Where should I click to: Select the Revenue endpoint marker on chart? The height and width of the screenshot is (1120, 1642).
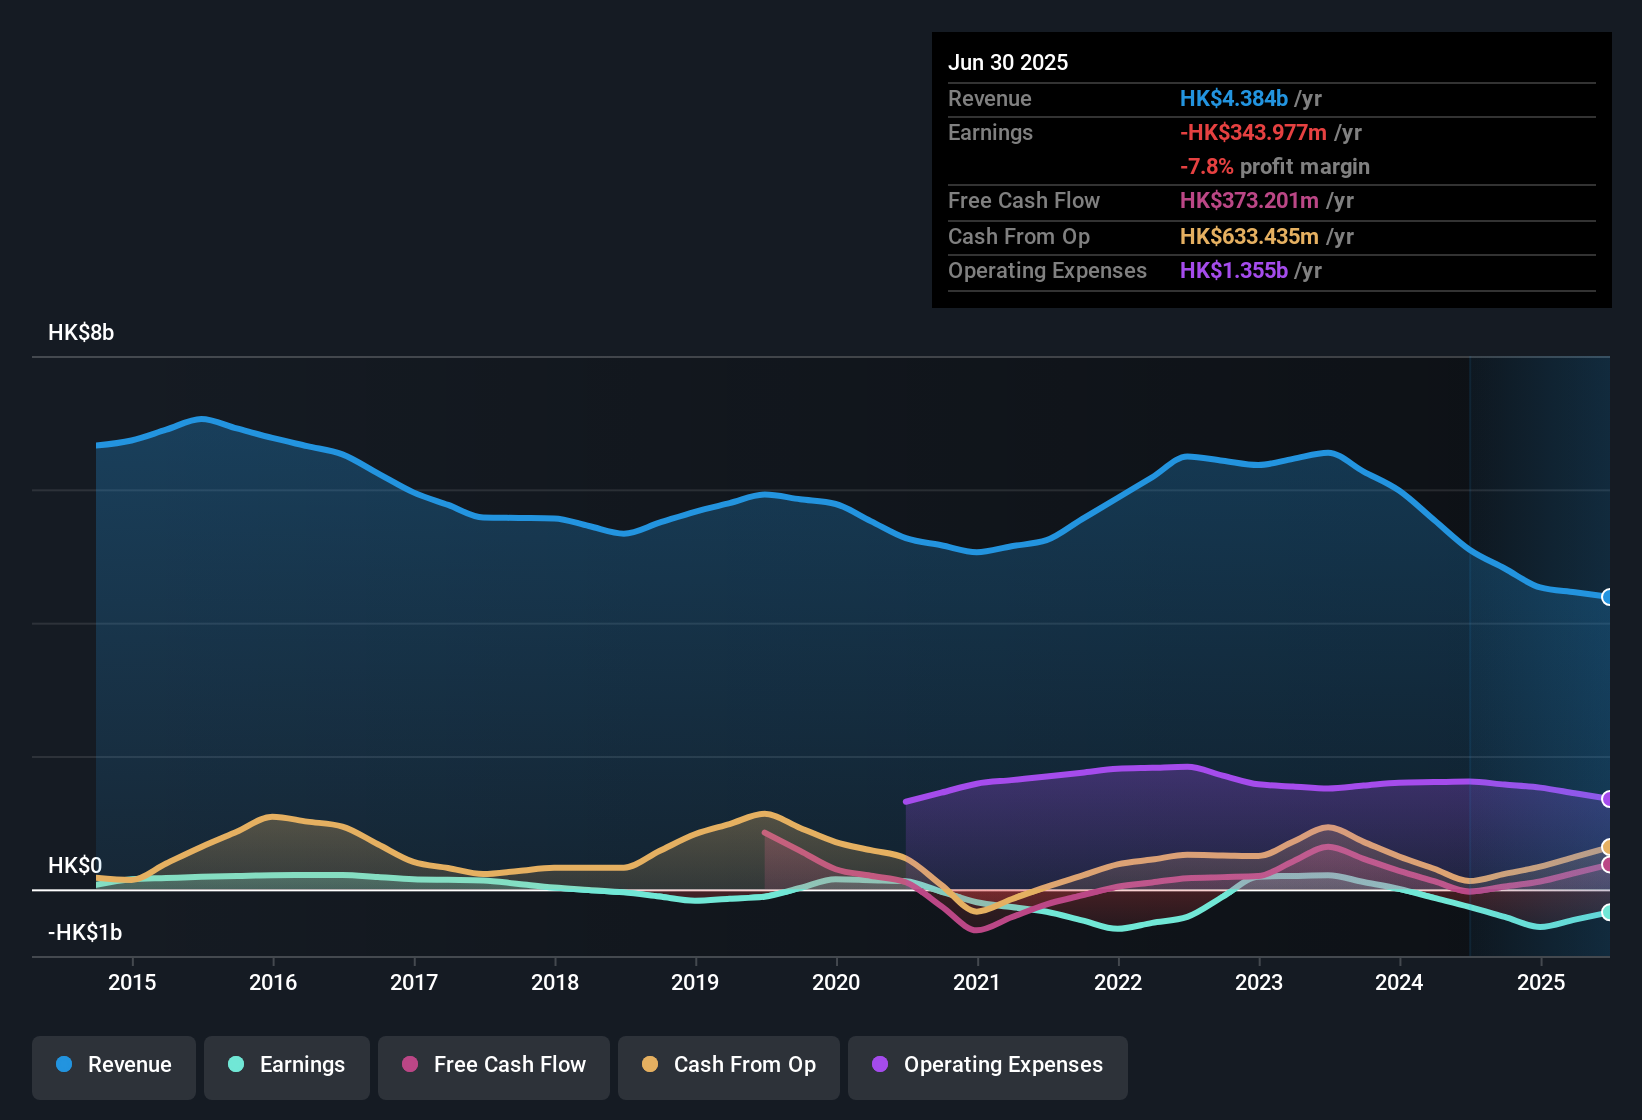pos(1608,597)
